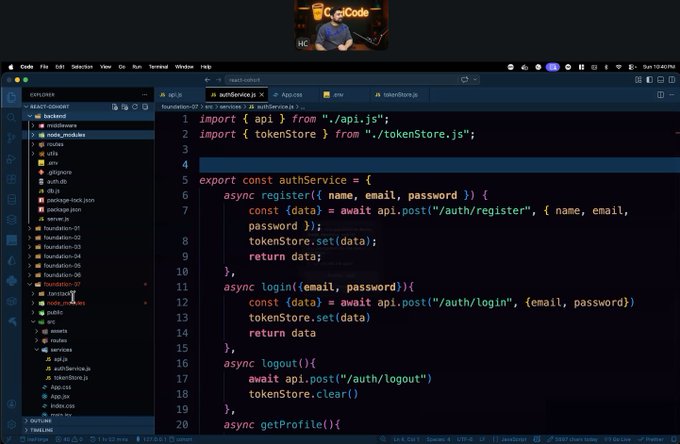The image size is (680, 444).
Task: Click the Go Back arrow in title bar
Action: [207, 80]
